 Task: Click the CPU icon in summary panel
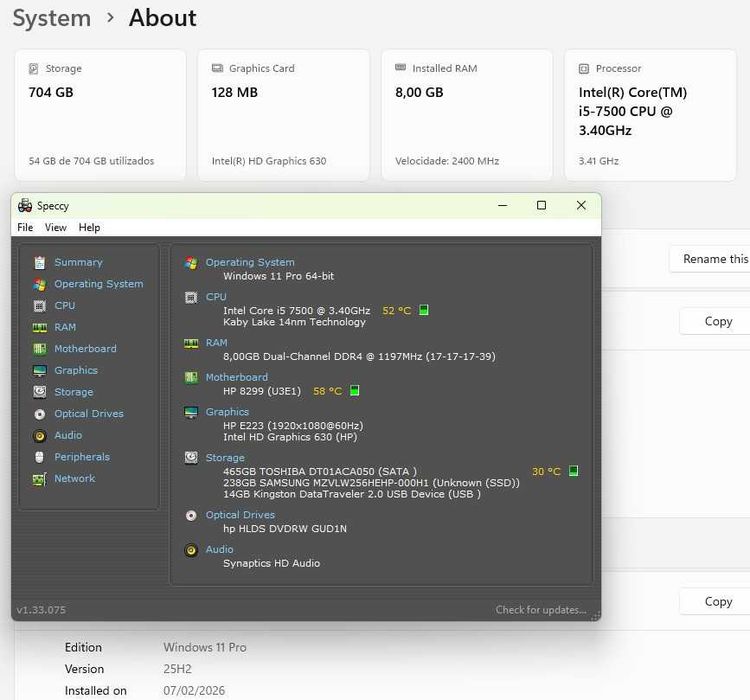coord(191,298)
